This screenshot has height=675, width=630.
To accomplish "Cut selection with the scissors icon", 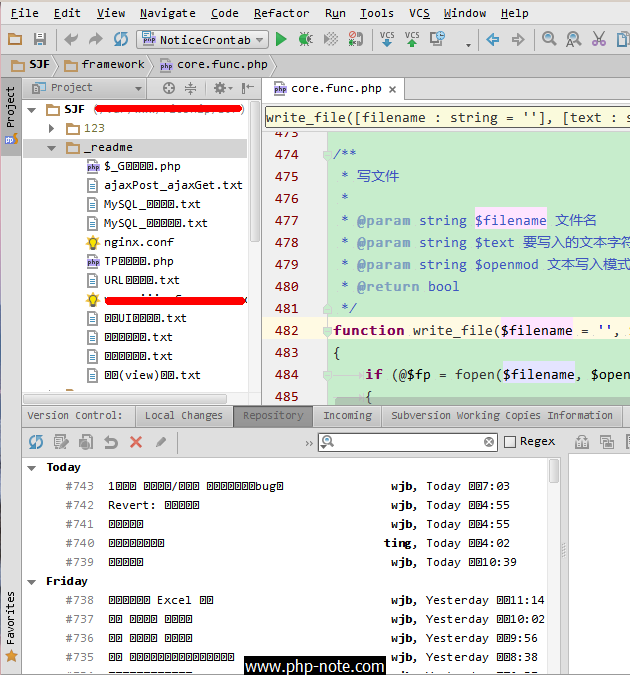I will coord(599,40).
